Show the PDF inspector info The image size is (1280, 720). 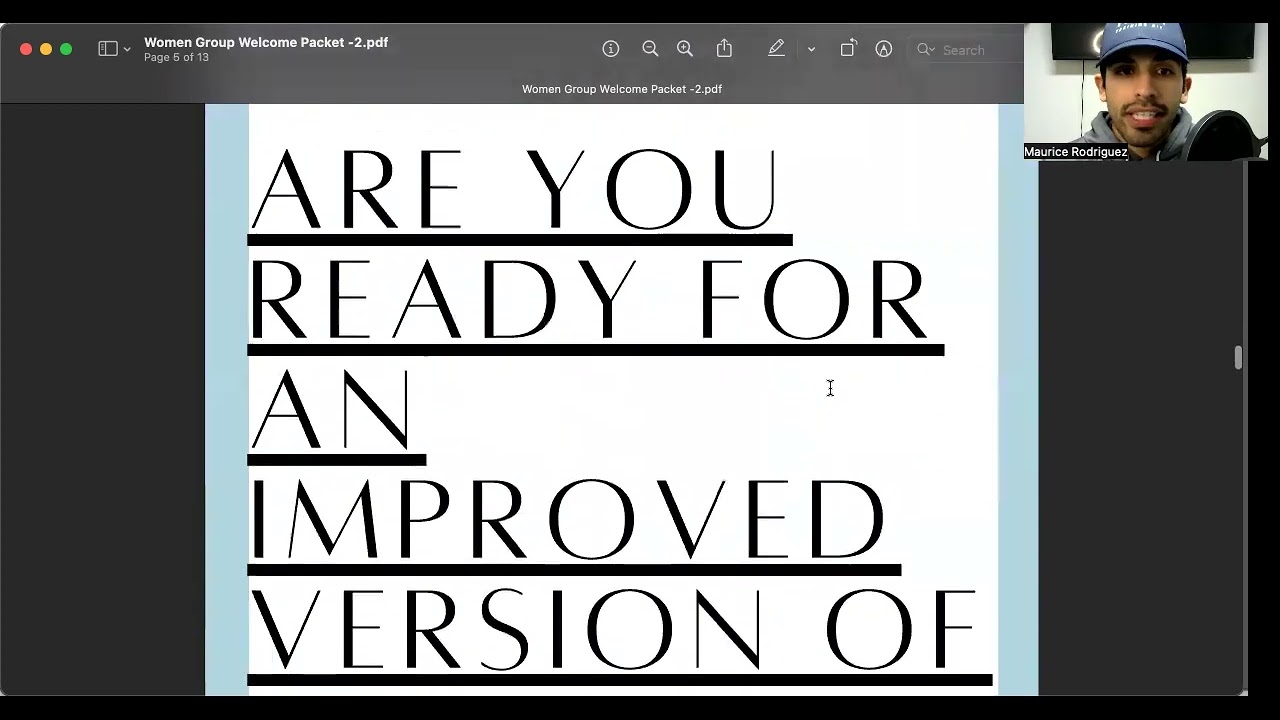coord(611,49)
